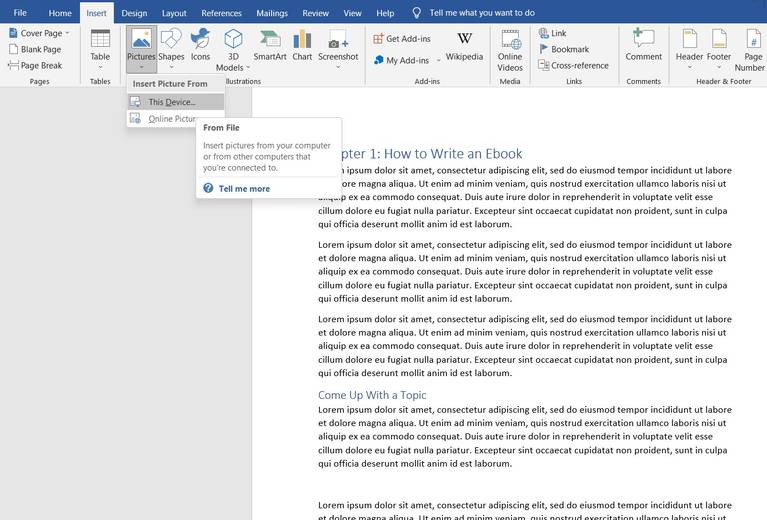Click the Link globe-chain icon
Image resolution: width=767 pixels, height=520 pixels.
(543, 33)
